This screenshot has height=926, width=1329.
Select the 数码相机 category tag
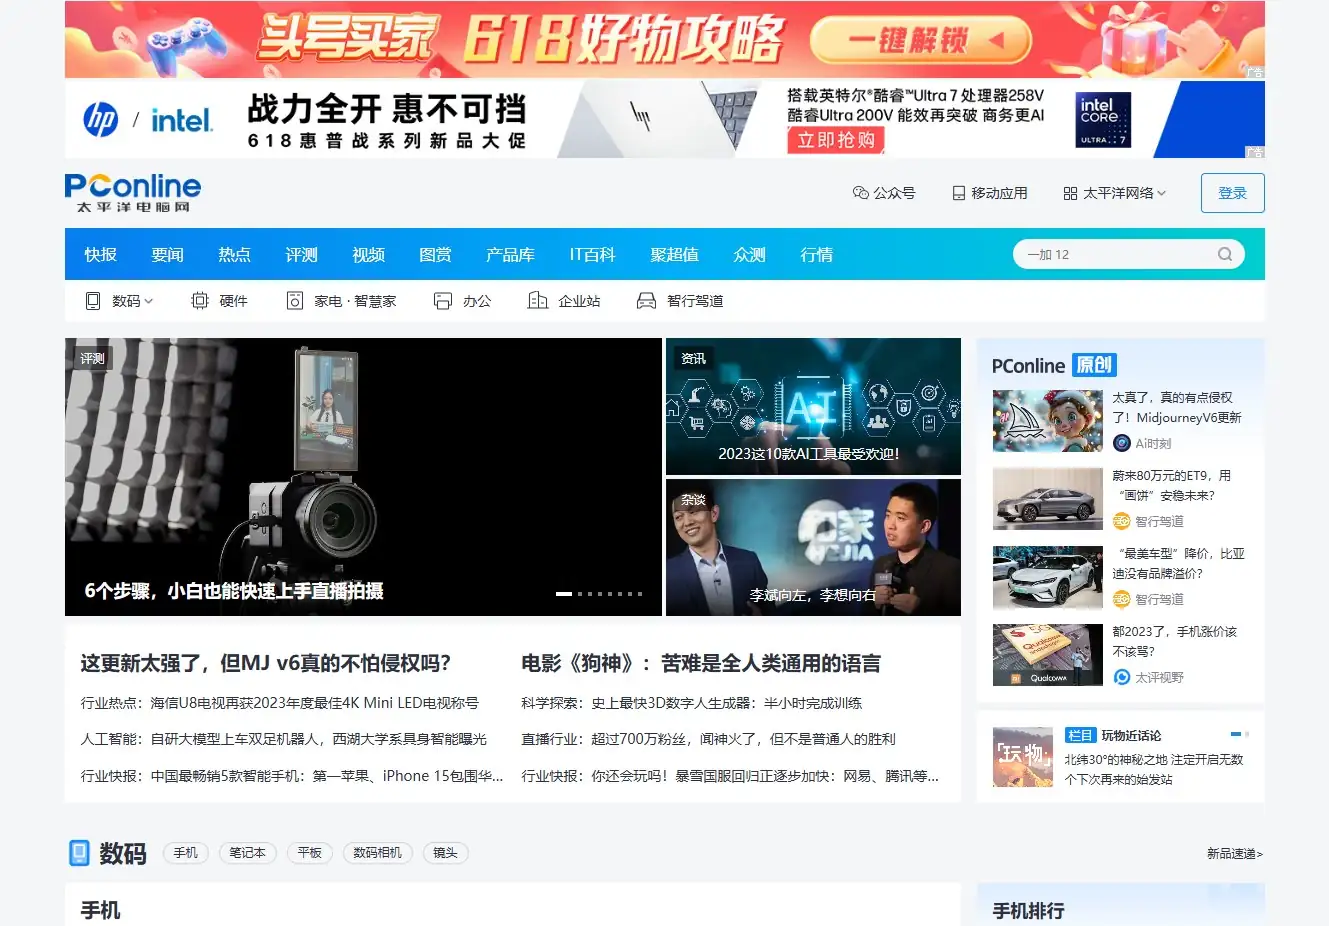click(377, 853)
